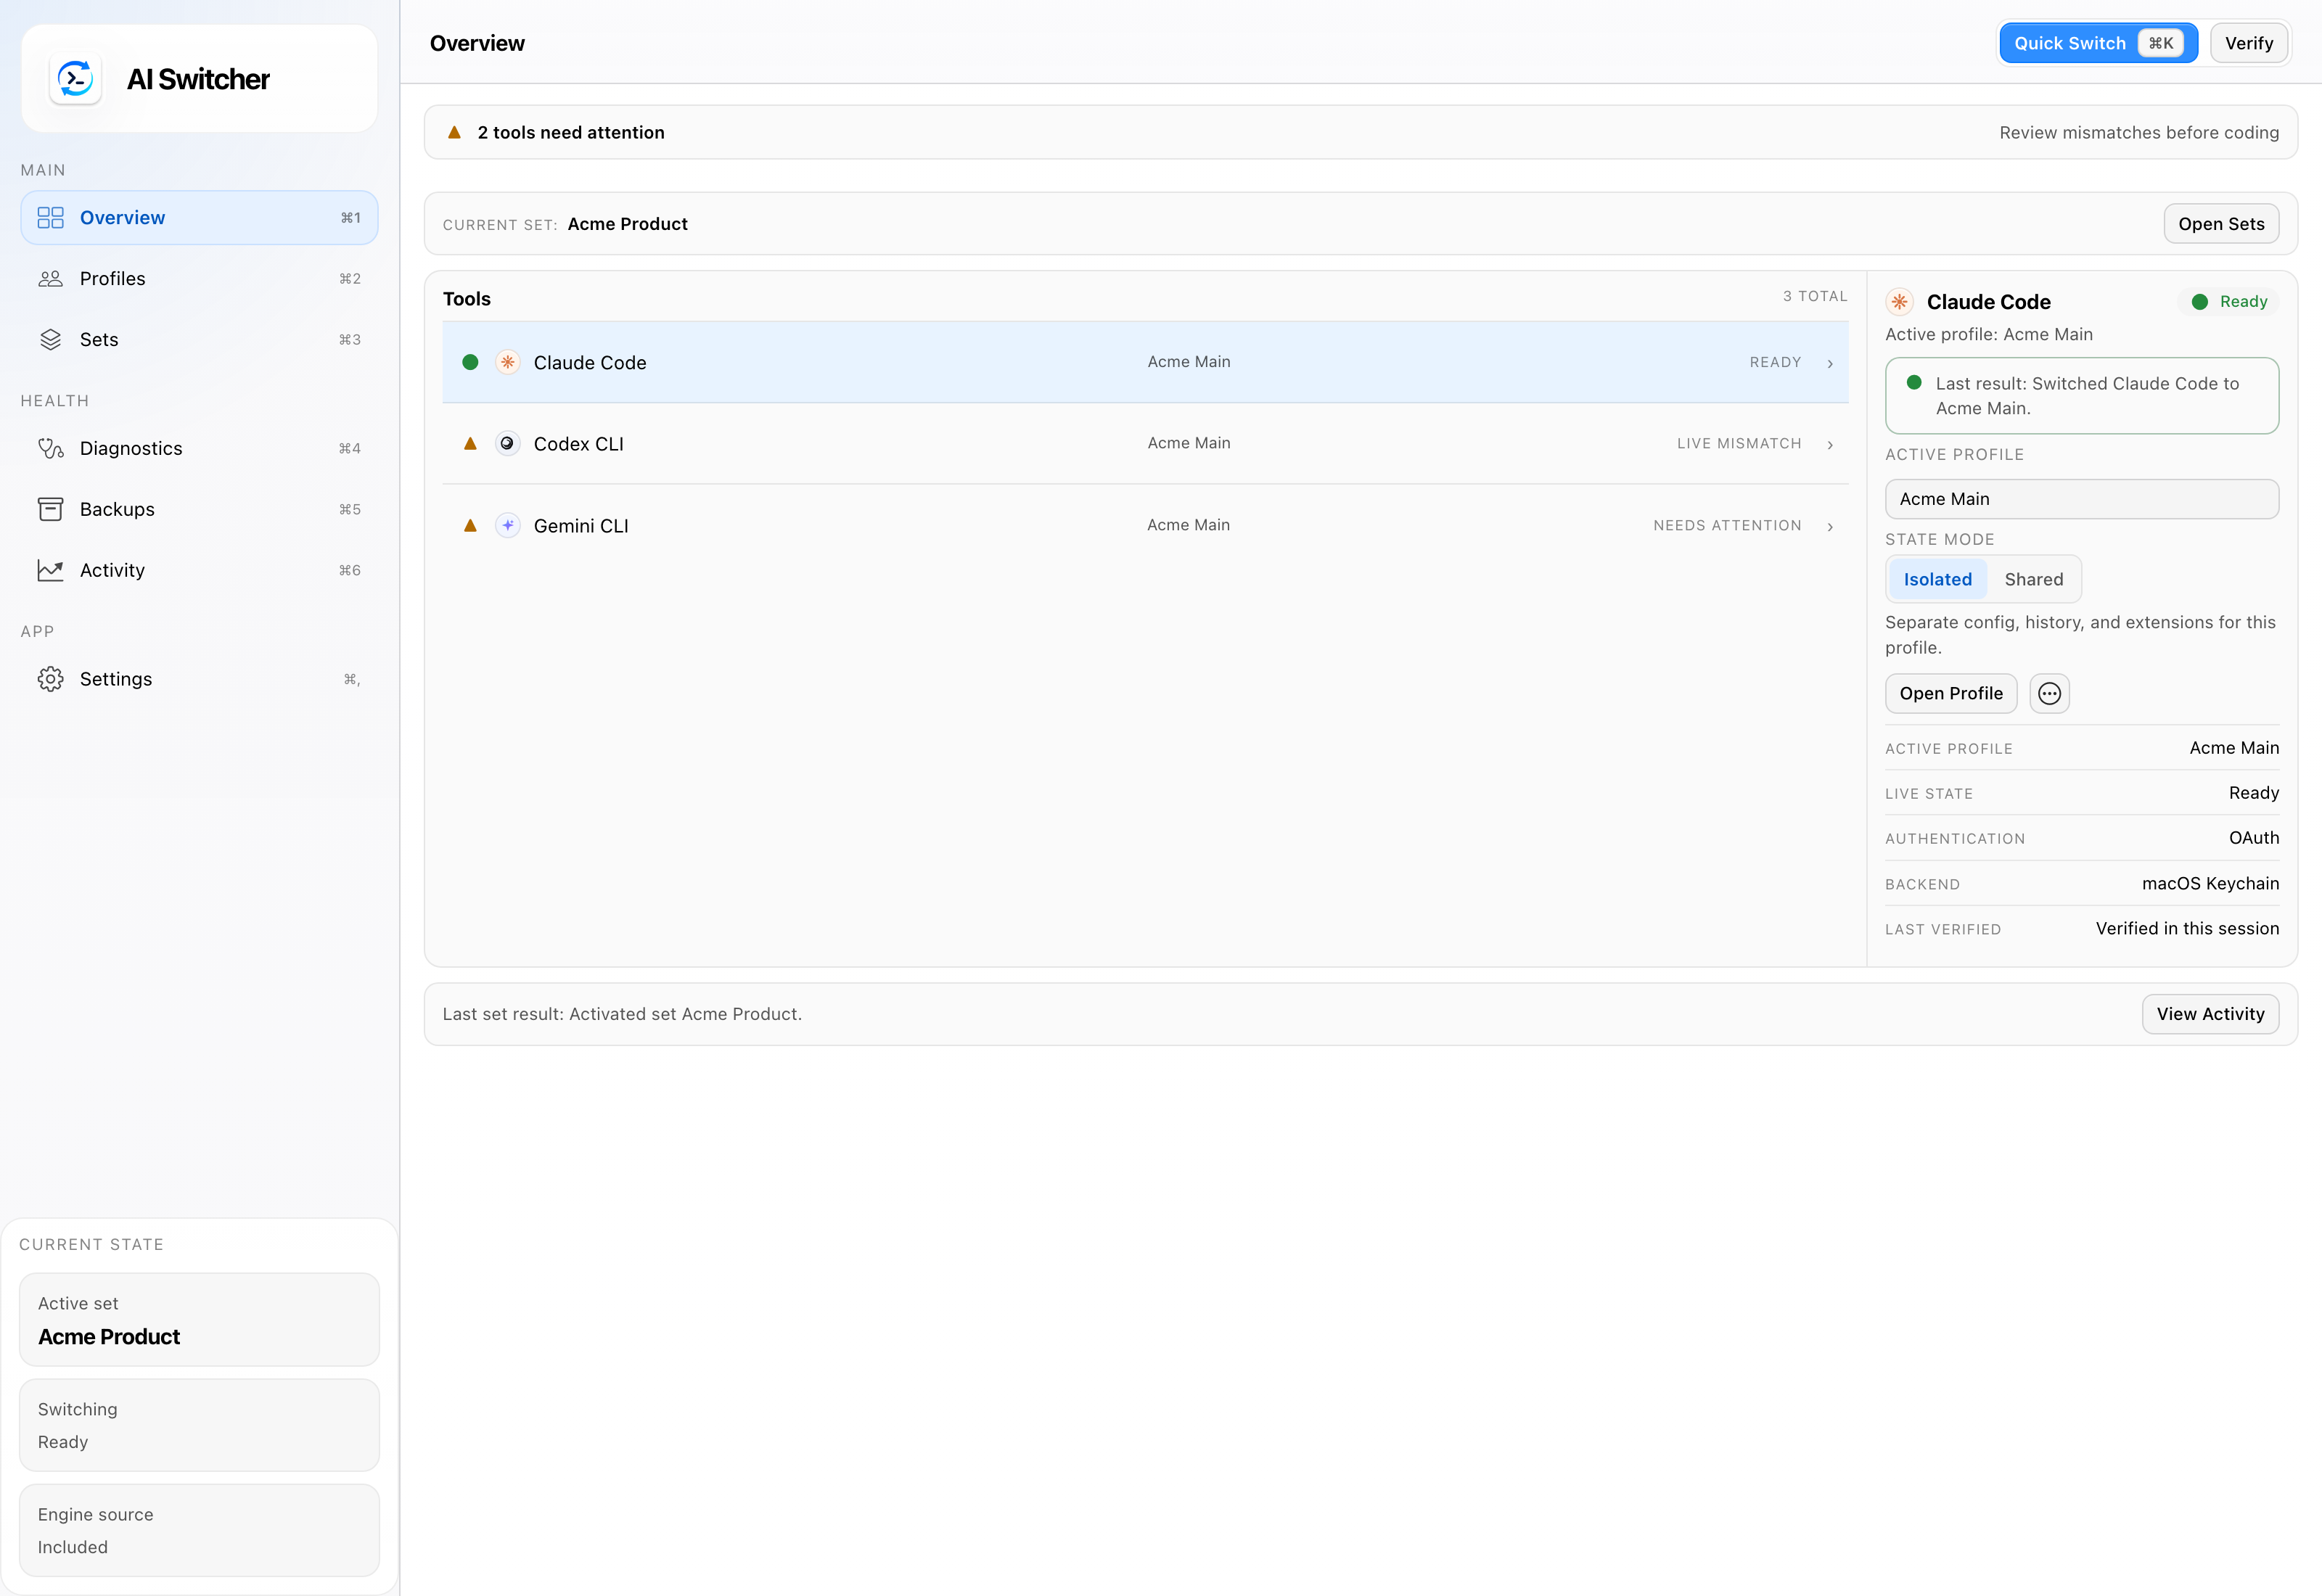Open Diagnostics in the sidebar
Viewport: 2322px width, 1596px height.
[199, 449]
